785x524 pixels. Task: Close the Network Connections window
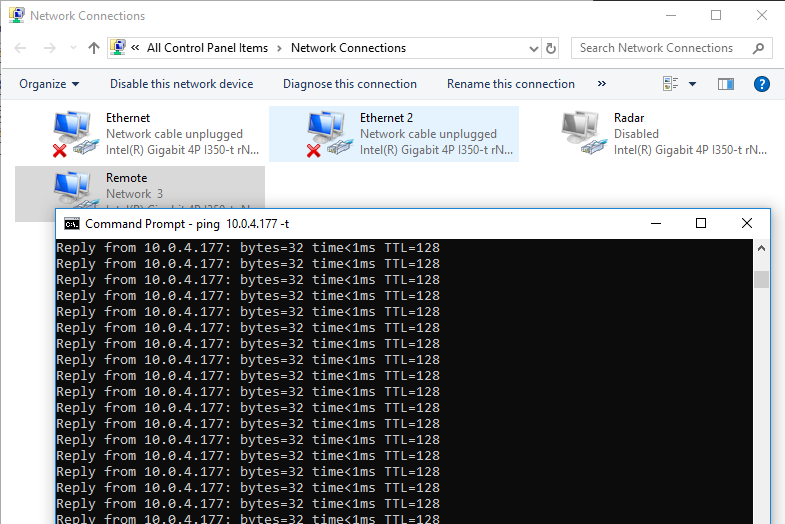click(x=761, y=16)
